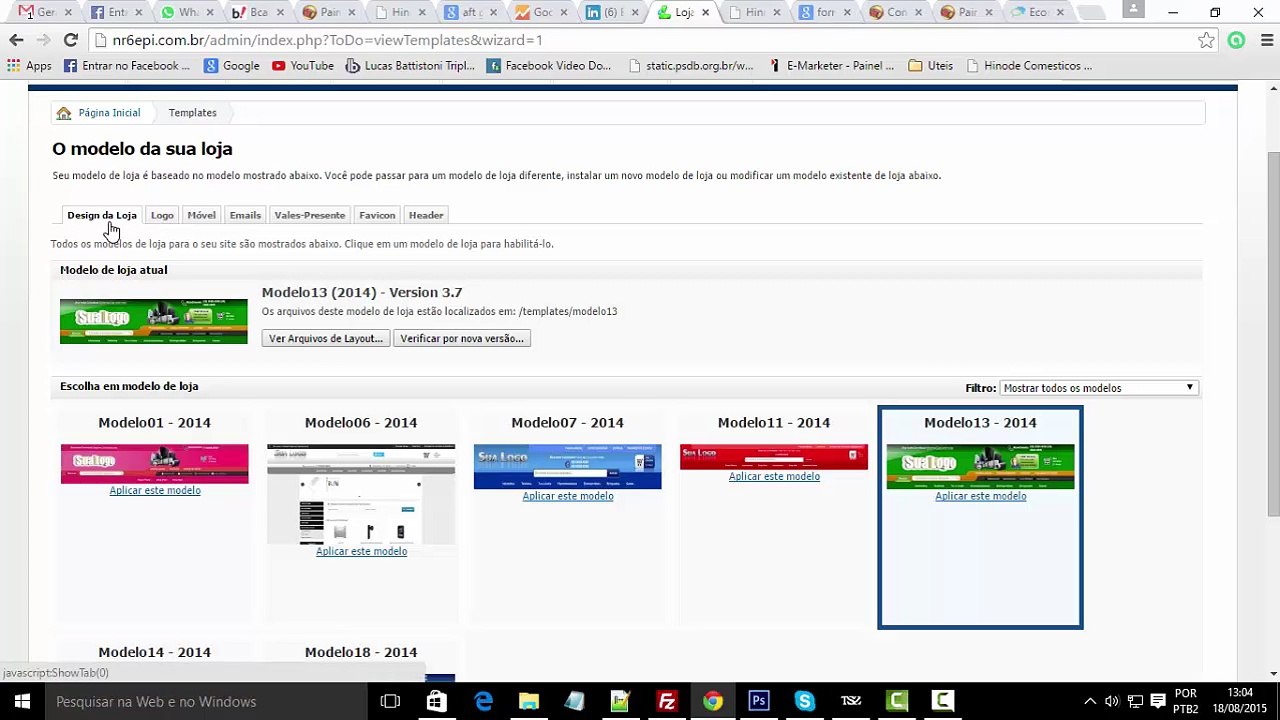1280x720 pixels.
Task: Open the Hinode Cosmeticos bookmark
Action: point(1029,66)
